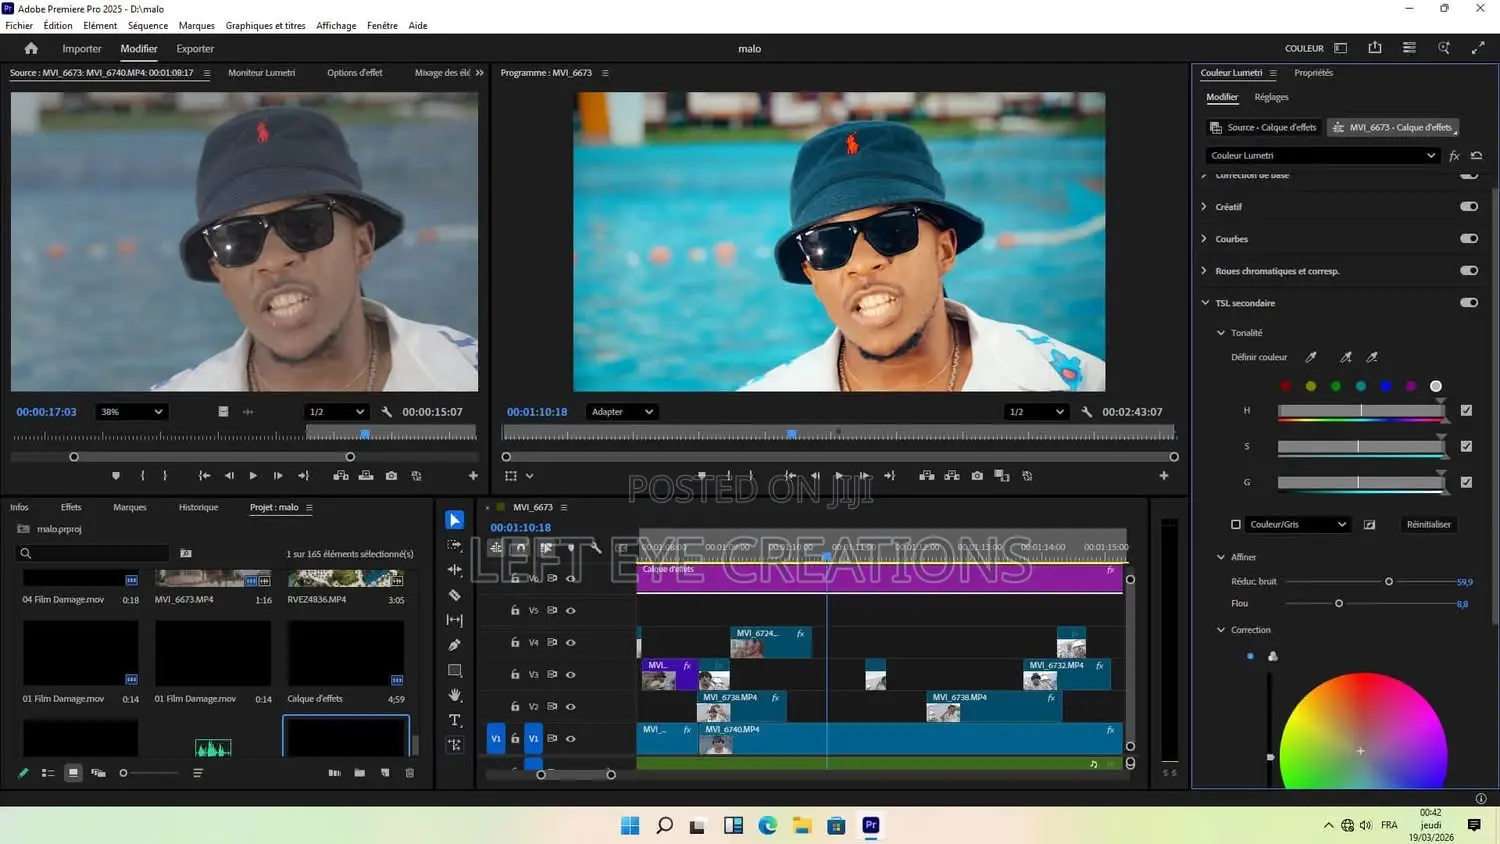Open the Couleur Lumetri effect dropdown

point(1323,156)
